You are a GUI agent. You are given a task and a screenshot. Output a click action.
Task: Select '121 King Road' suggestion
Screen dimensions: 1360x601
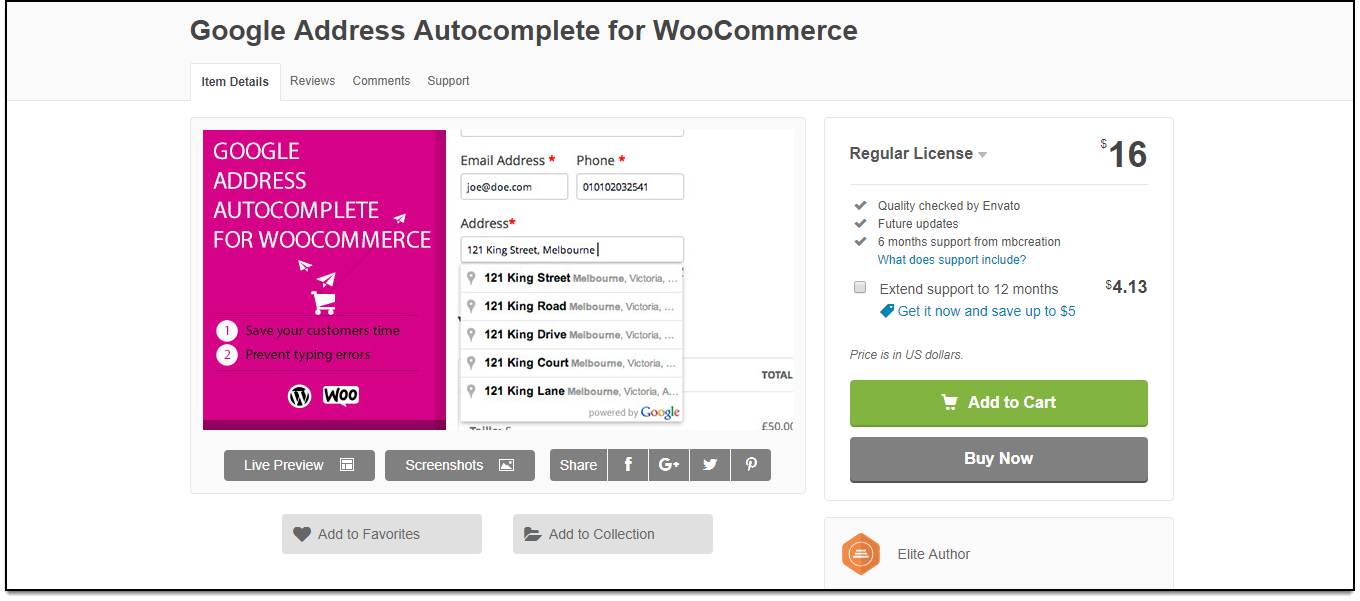pos(572,306)
